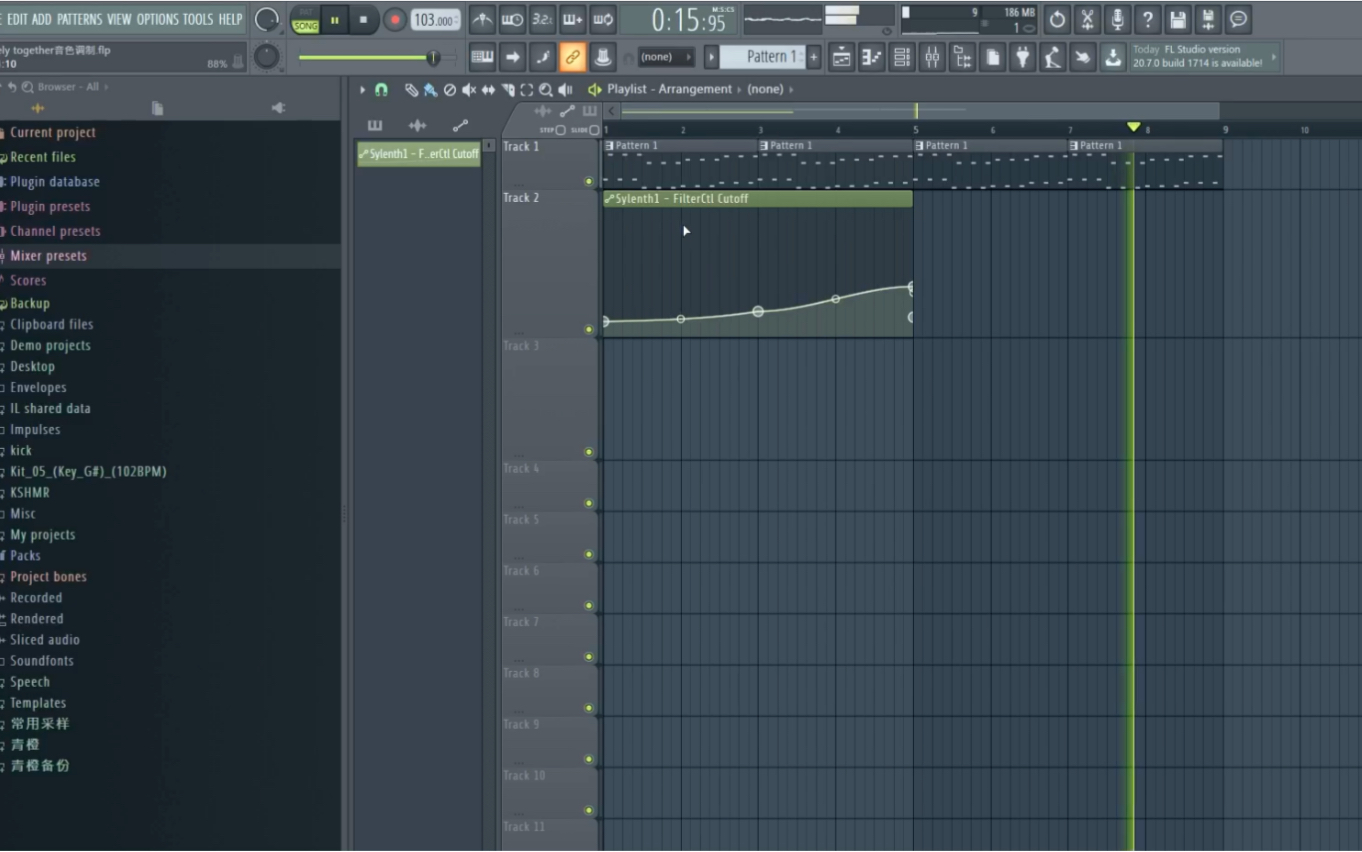
Task: Toggle the record button
Action: (395, 19)
